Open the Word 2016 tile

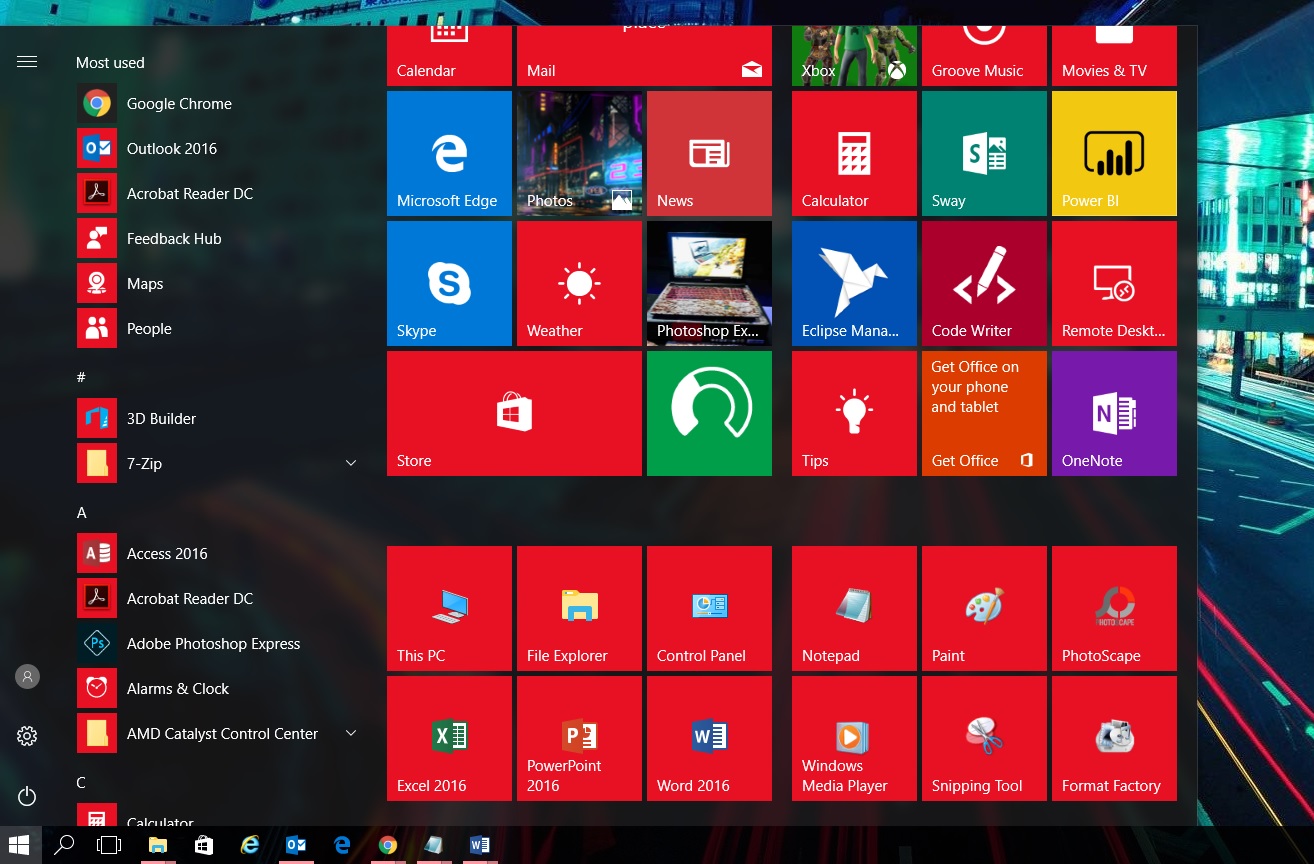tap(709, 738)
